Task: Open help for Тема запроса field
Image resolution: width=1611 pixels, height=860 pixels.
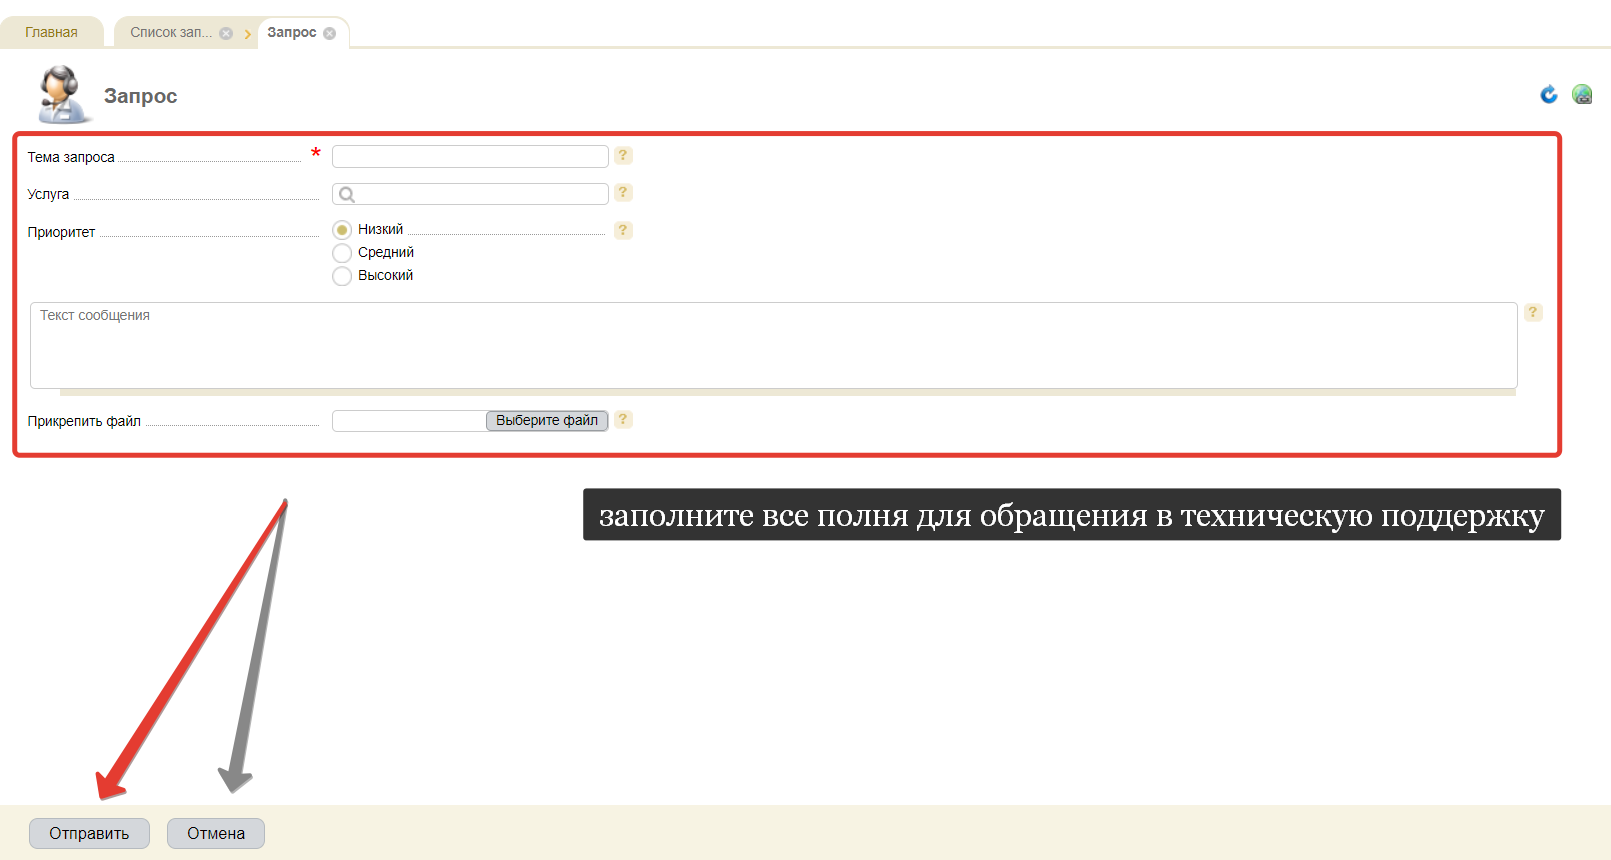Action: tap(623, 155)
